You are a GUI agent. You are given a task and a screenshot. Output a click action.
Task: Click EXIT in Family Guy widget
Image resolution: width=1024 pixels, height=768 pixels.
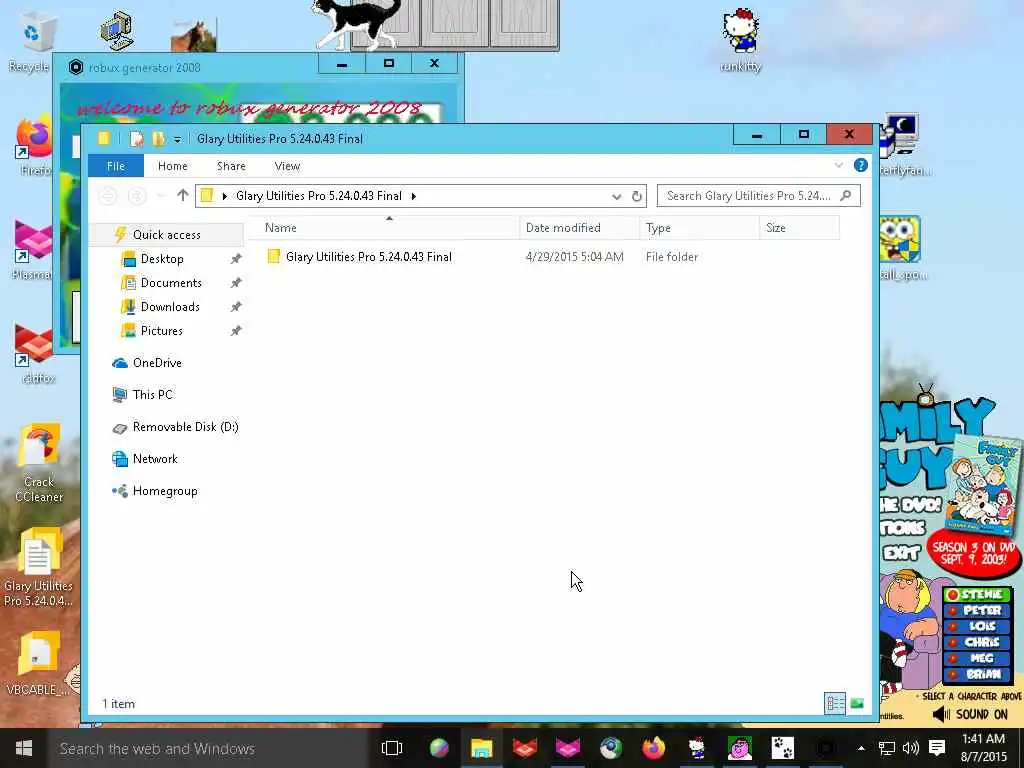901,553
